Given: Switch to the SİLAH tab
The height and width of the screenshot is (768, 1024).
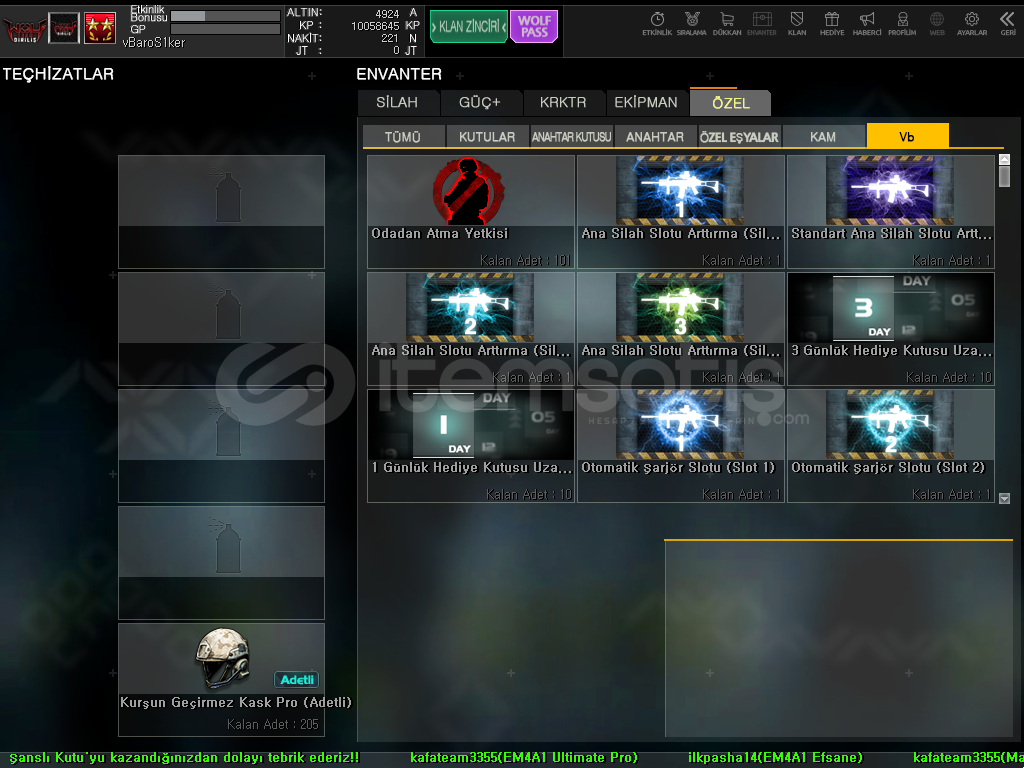Looking at the screenshot, I should coord(397,103).
